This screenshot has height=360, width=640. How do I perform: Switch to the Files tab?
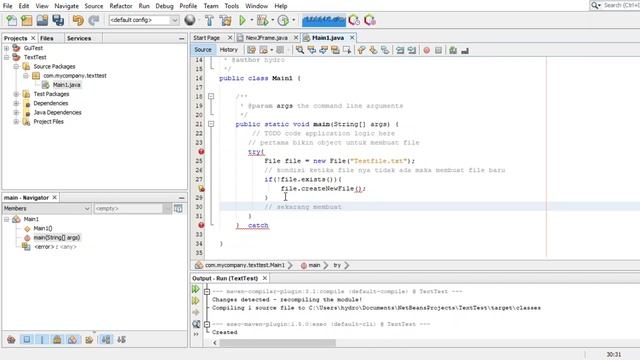click(x=47, y=38)
